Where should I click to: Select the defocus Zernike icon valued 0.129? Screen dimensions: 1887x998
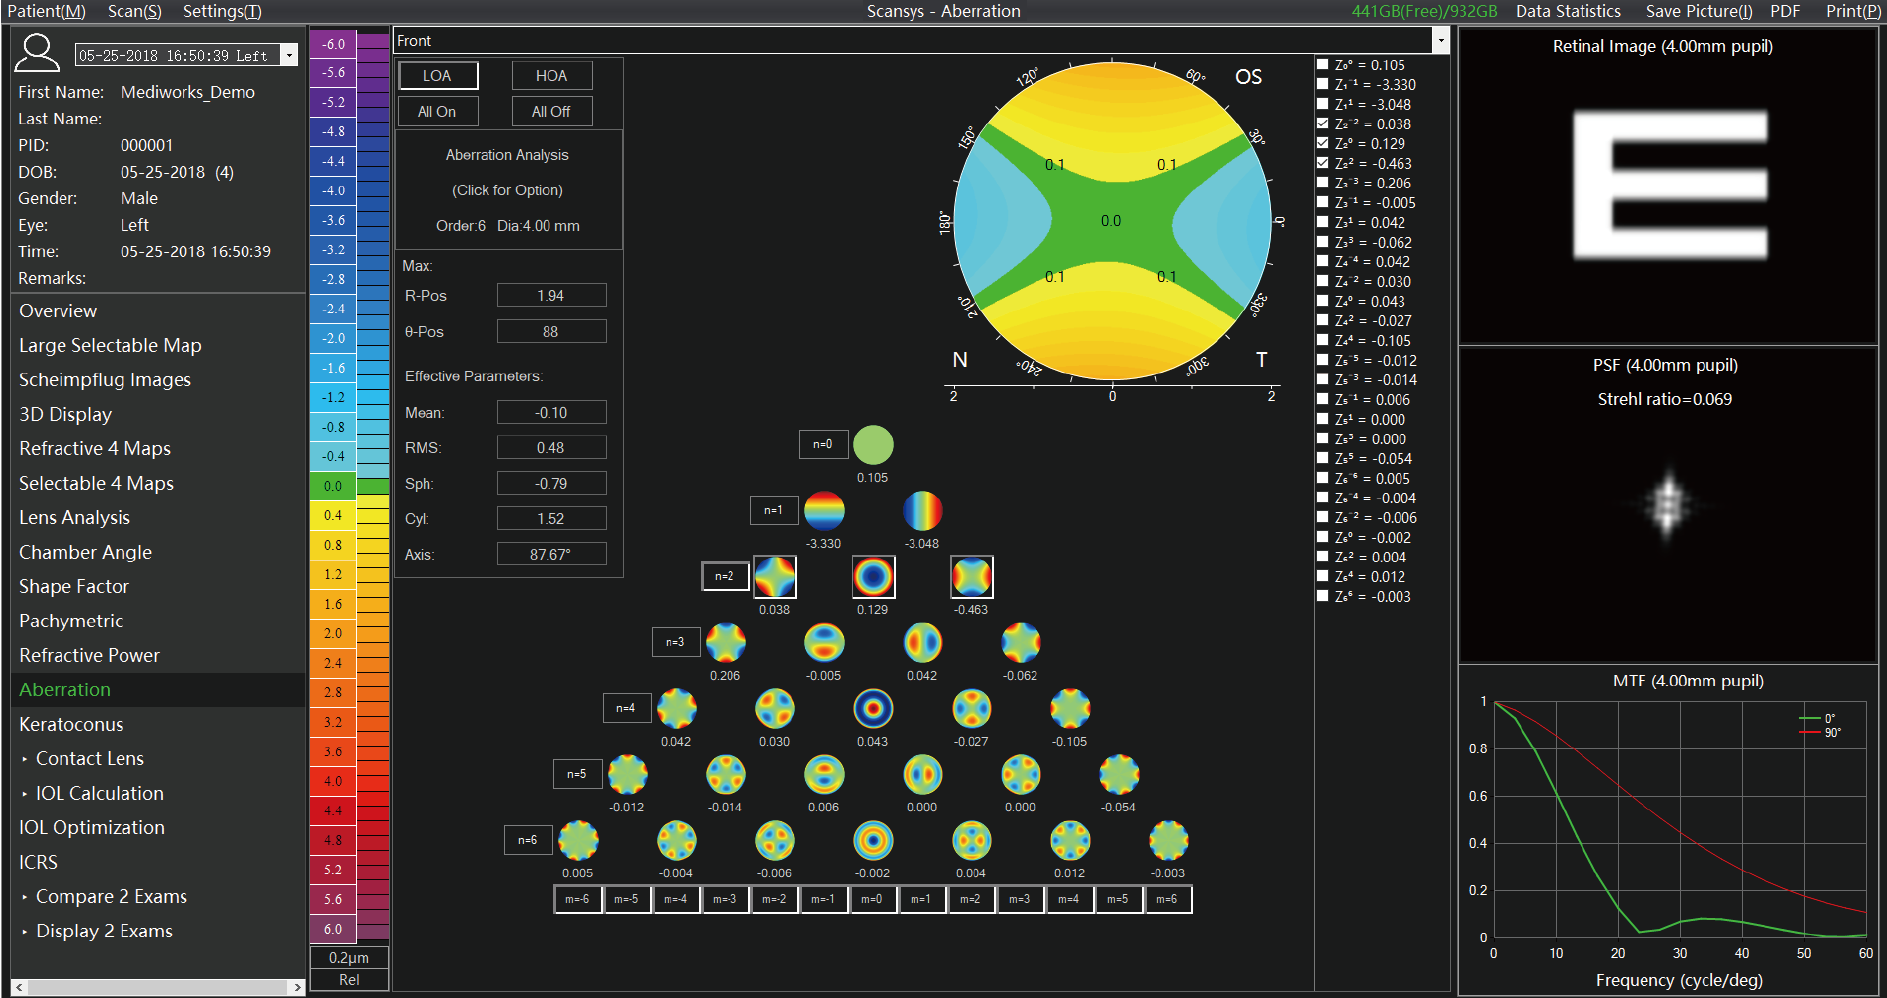click(x=873, y=577)
